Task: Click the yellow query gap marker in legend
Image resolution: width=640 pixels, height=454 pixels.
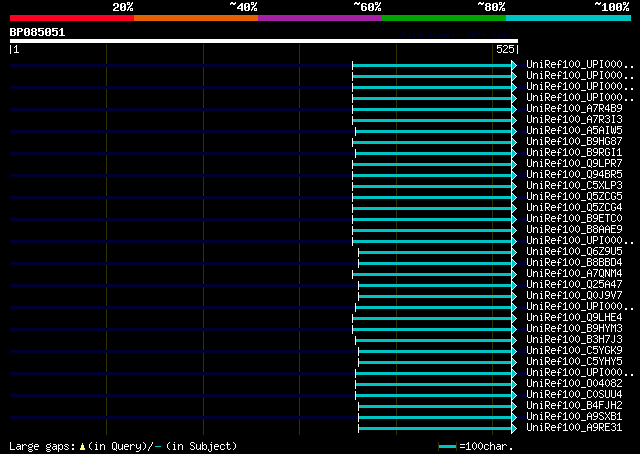Action: 82,447
